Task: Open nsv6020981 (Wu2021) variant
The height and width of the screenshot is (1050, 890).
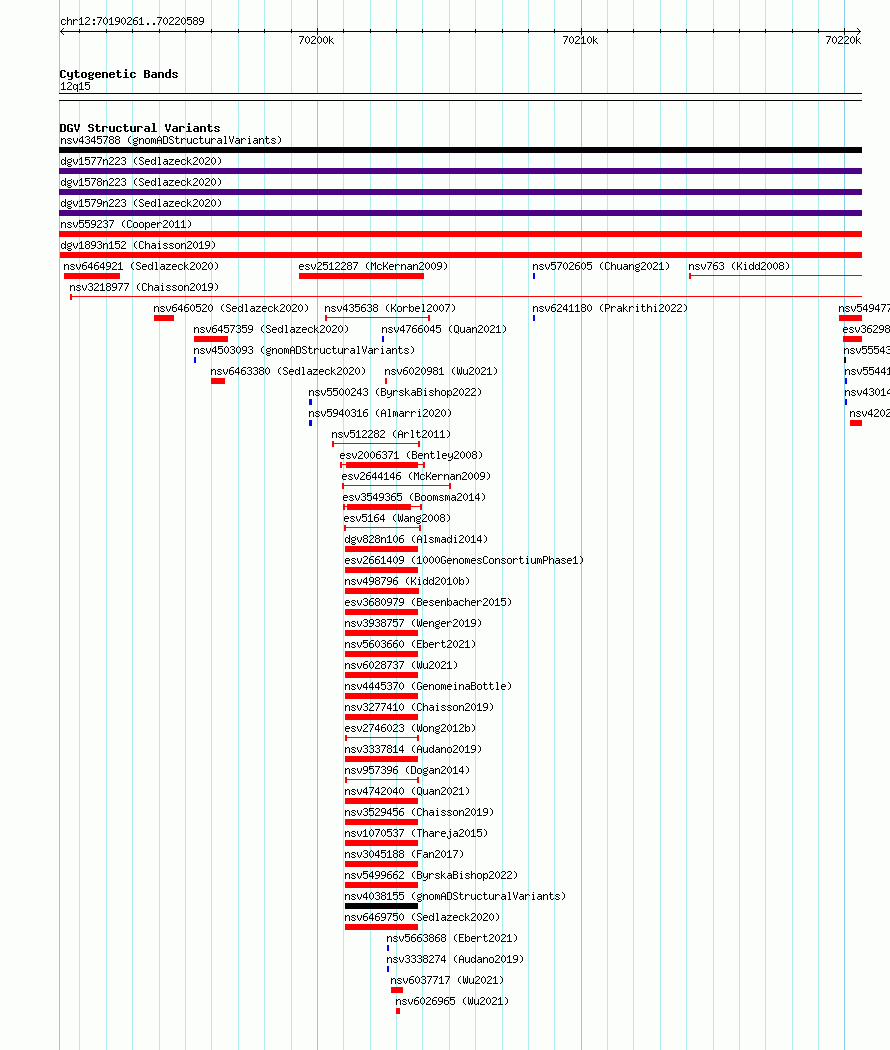Action: (441, 372)
